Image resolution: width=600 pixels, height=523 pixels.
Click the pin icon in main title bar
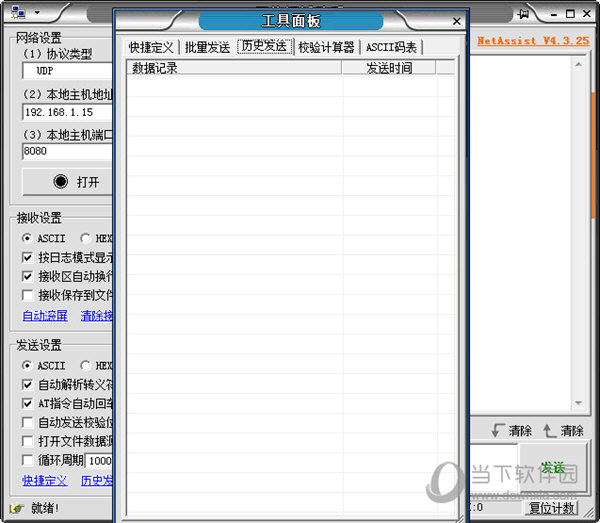coord(523,13)
